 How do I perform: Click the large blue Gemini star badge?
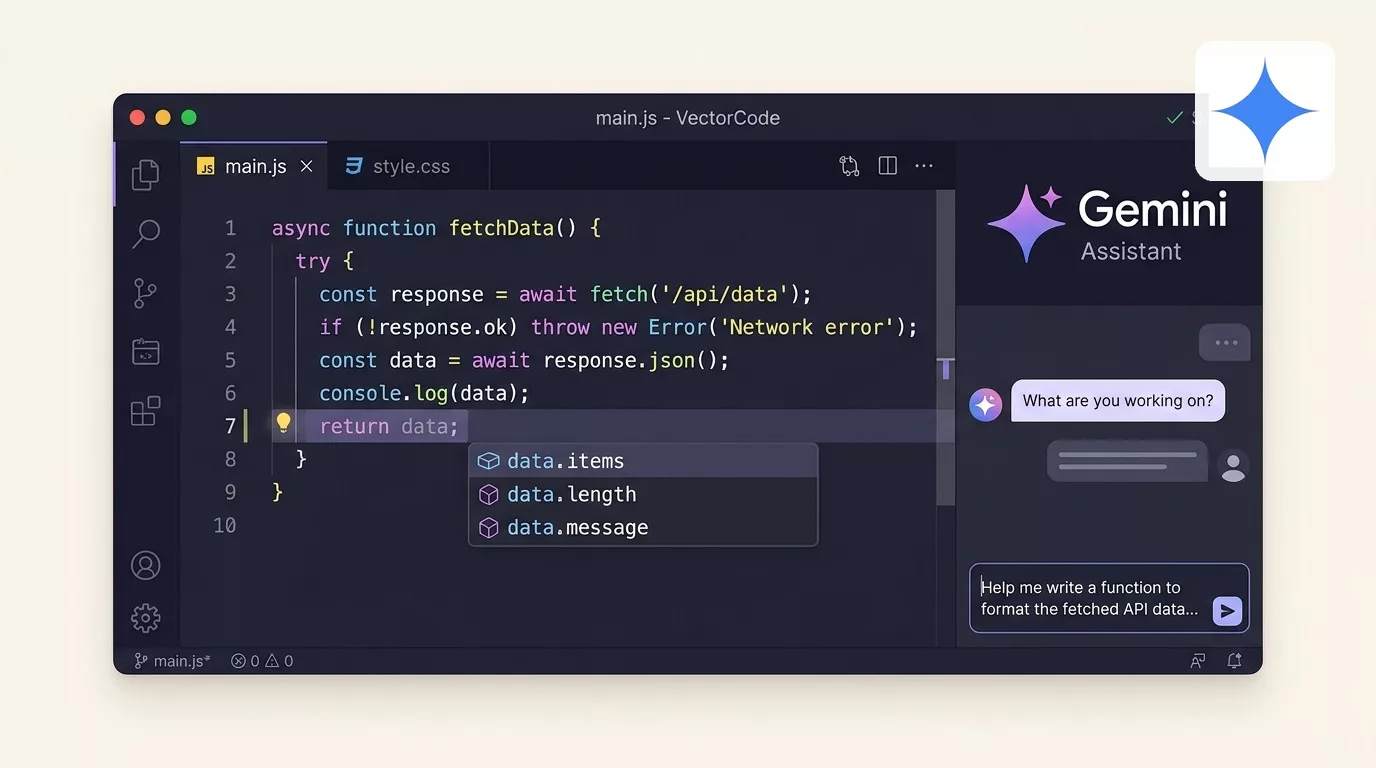click(1265, 111)
